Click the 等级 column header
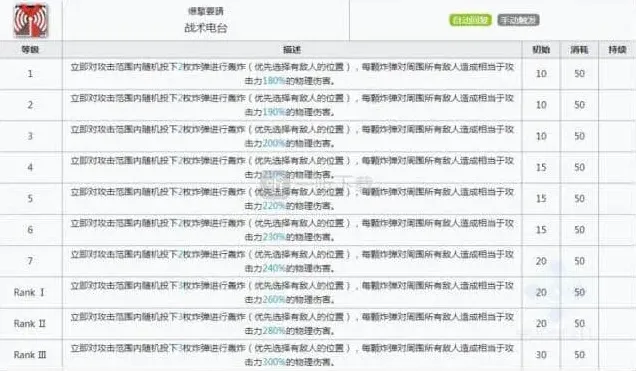This screenshot has width=636, height=371. (30, 50)
